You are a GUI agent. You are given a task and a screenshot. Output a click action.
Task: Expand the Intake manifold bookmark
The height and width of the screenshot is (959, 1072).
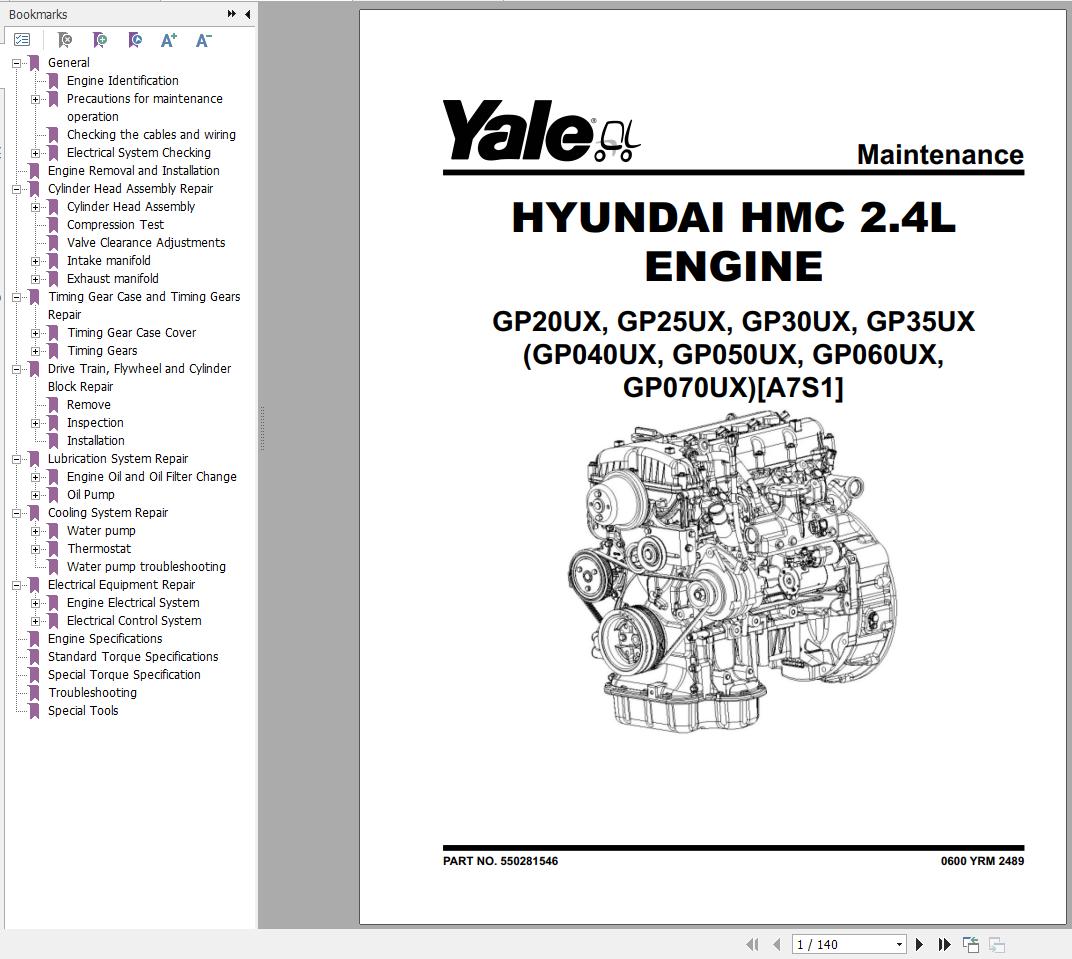pos(36,261)
